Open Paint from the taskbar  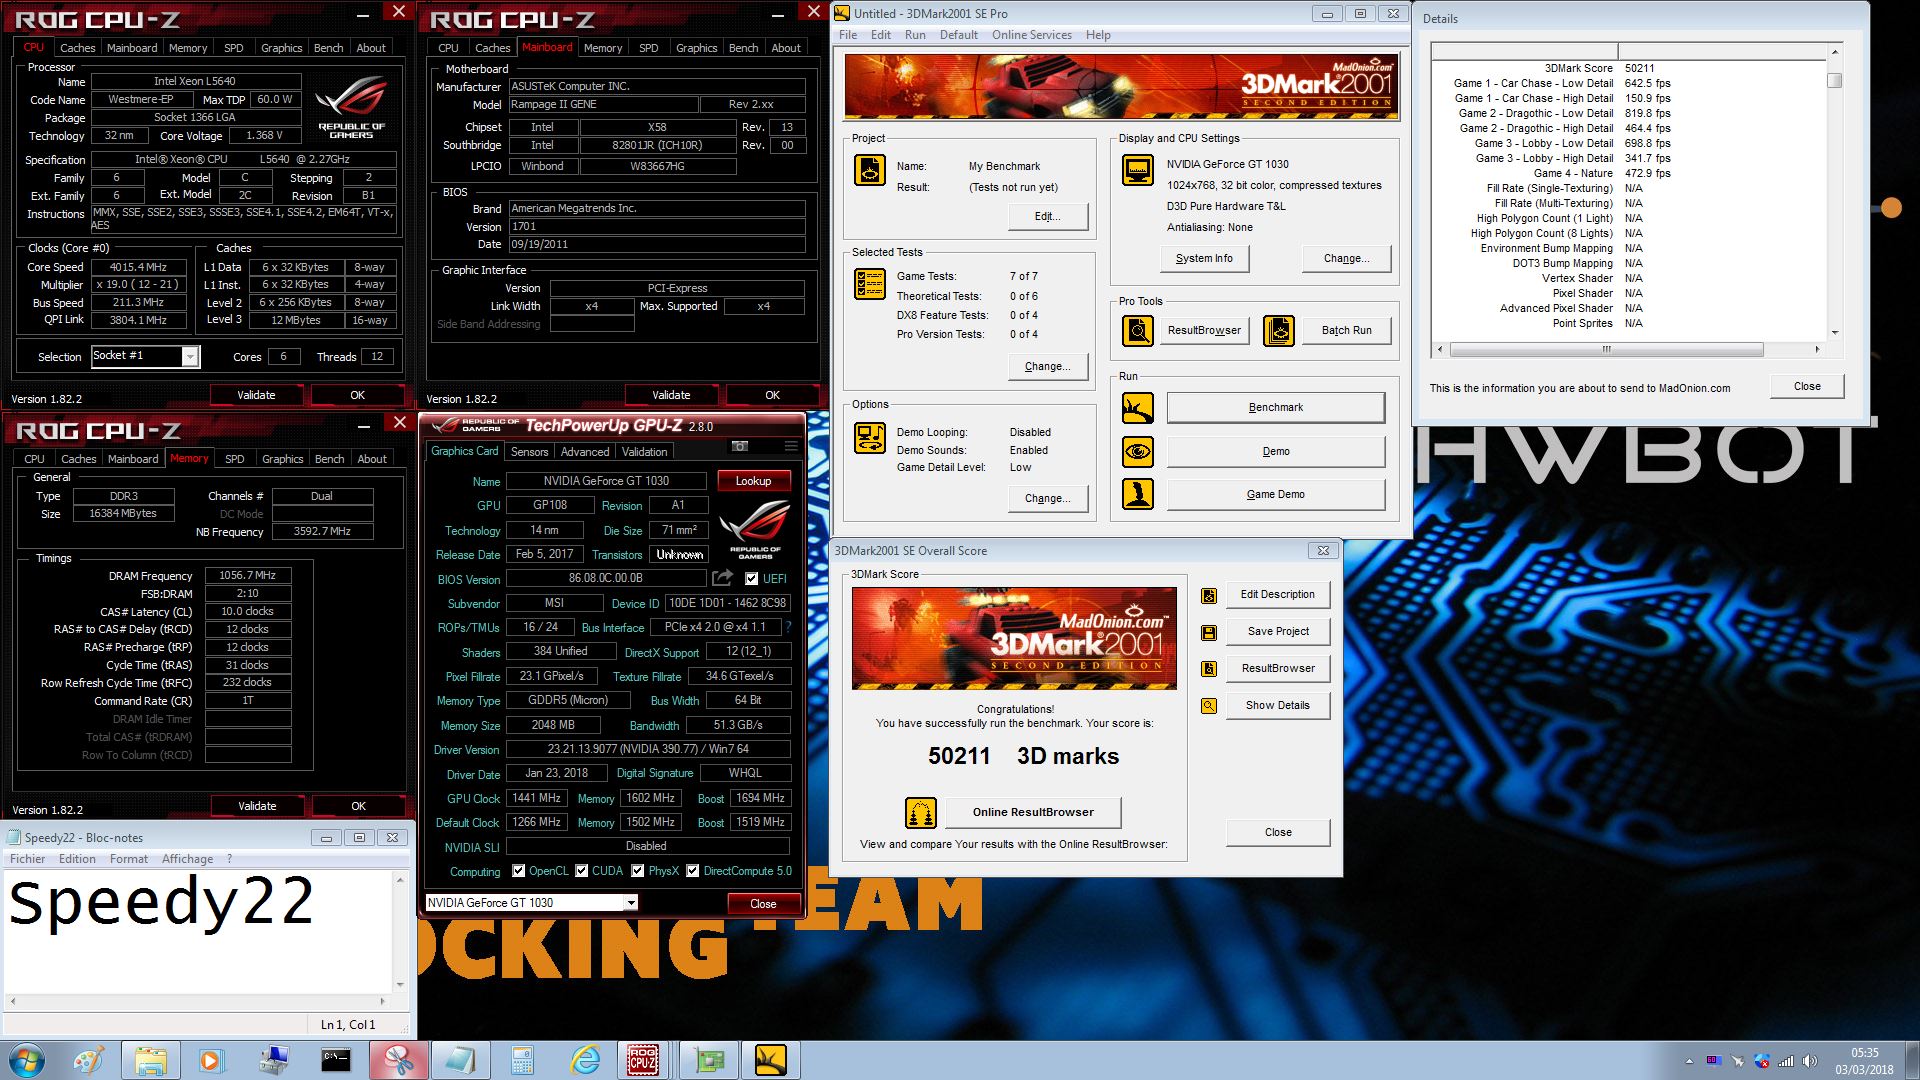tap(88, 1060)
